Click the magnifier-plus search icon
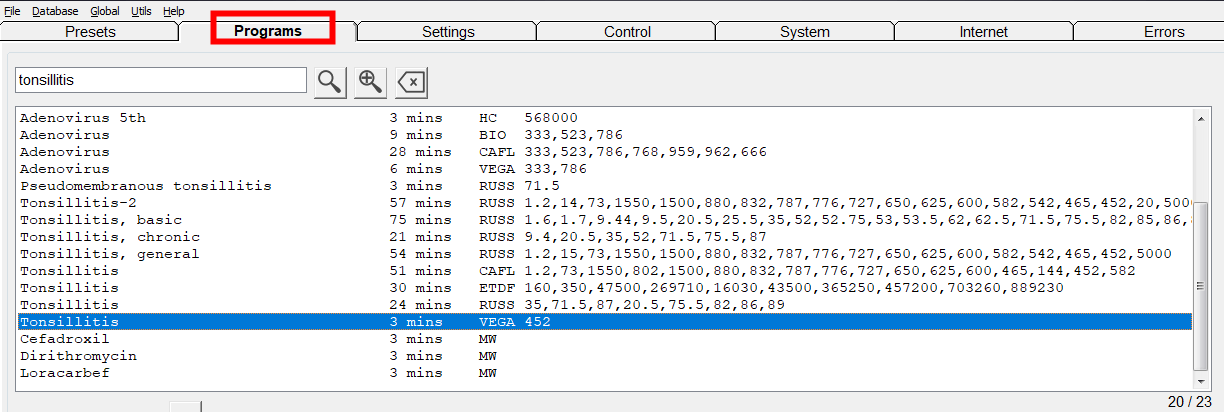Screen dimensions: 1224x412 371,82
